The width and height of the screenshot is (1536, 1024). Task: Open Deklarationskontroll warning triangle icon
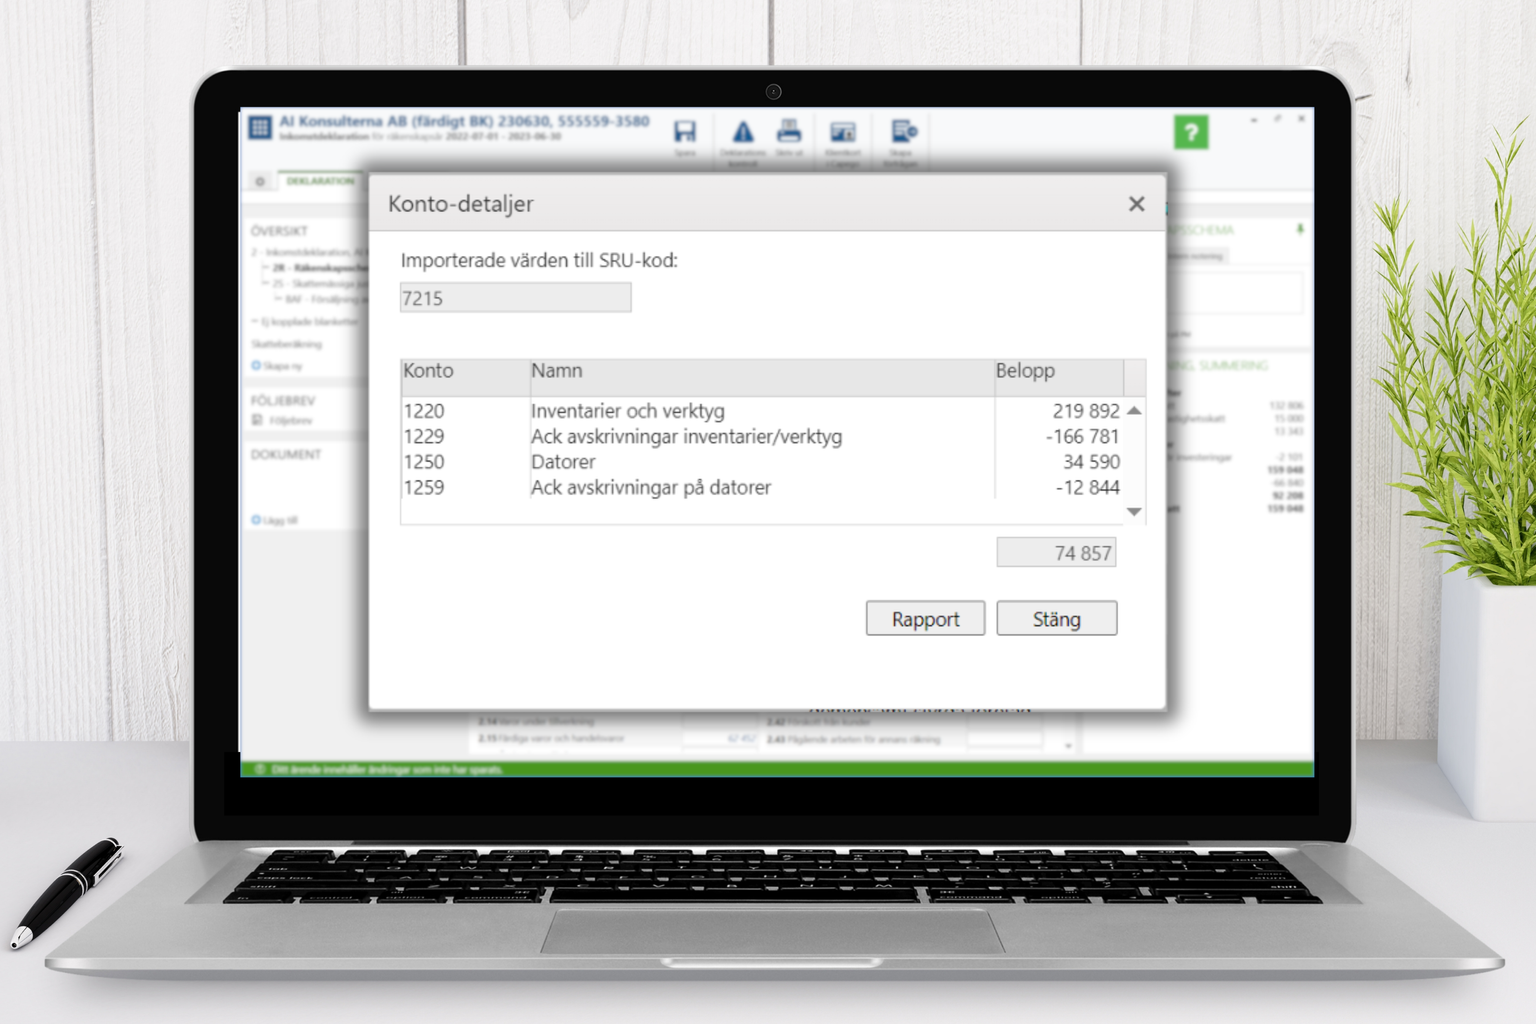tap(742, 132)
